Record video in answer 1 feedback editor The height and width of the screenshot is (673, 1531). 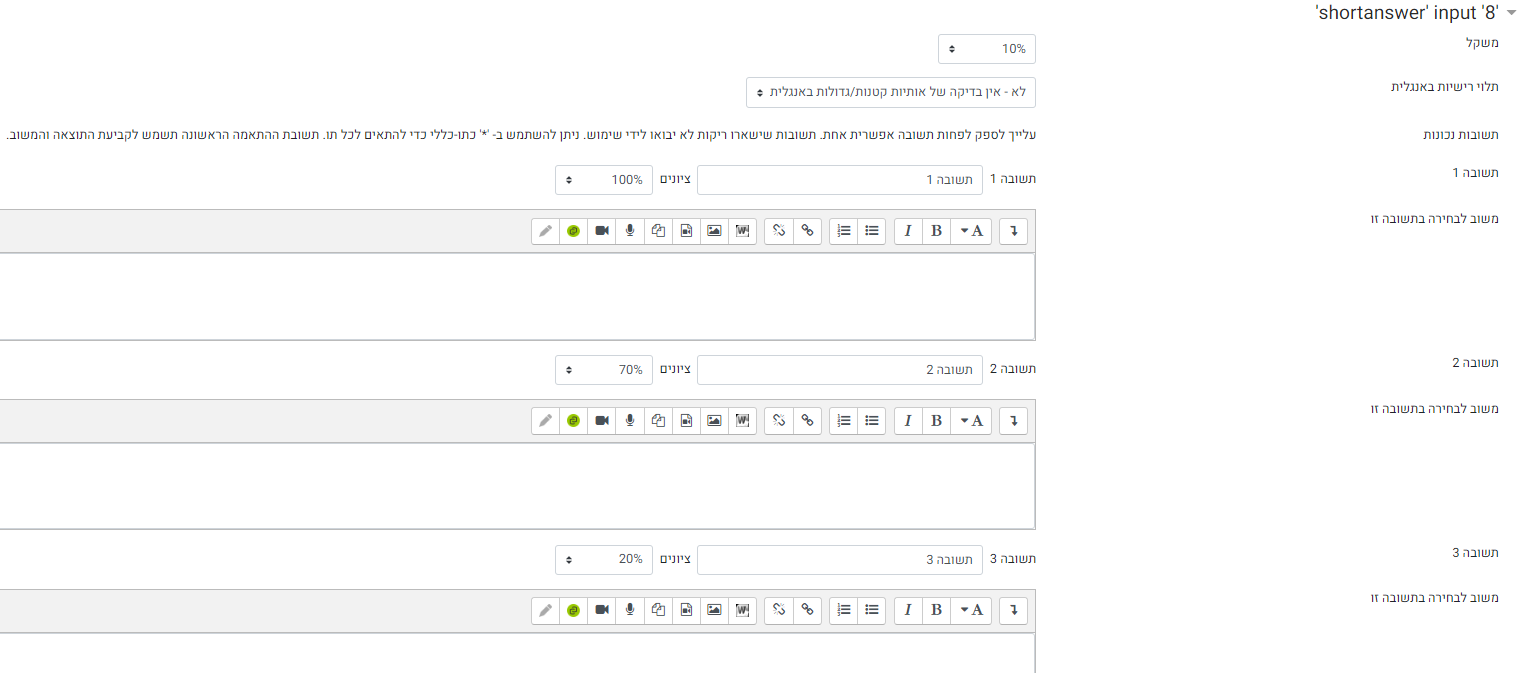(602, 231)
